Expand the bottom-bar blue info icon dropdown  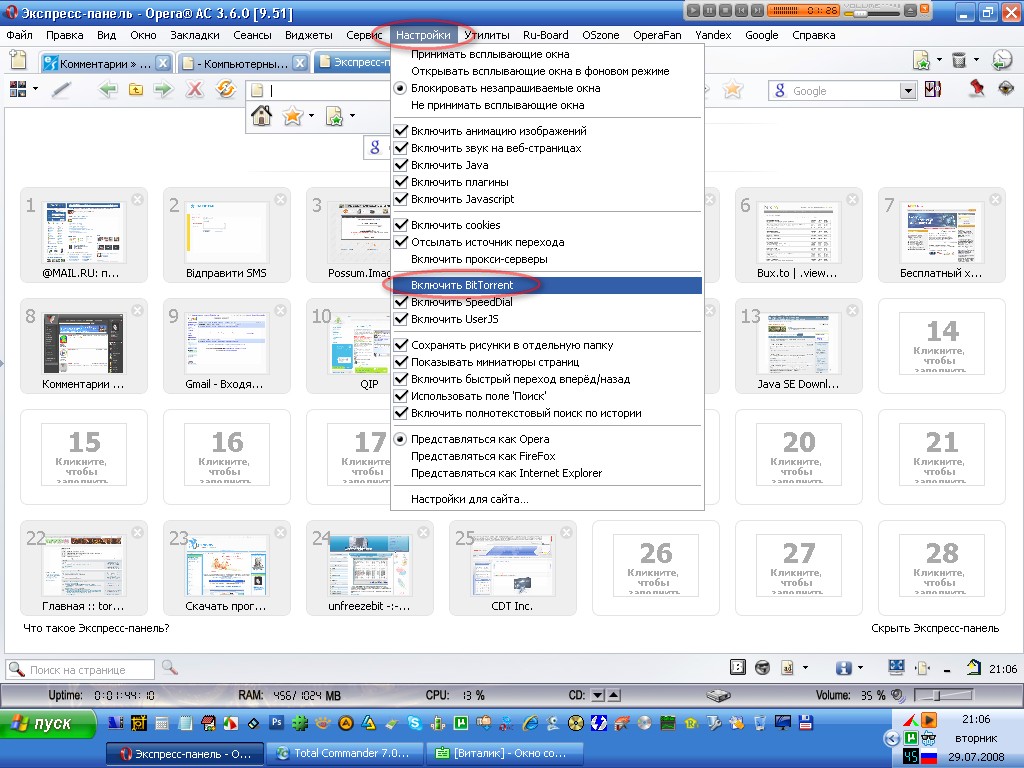(x=860, y=667)
